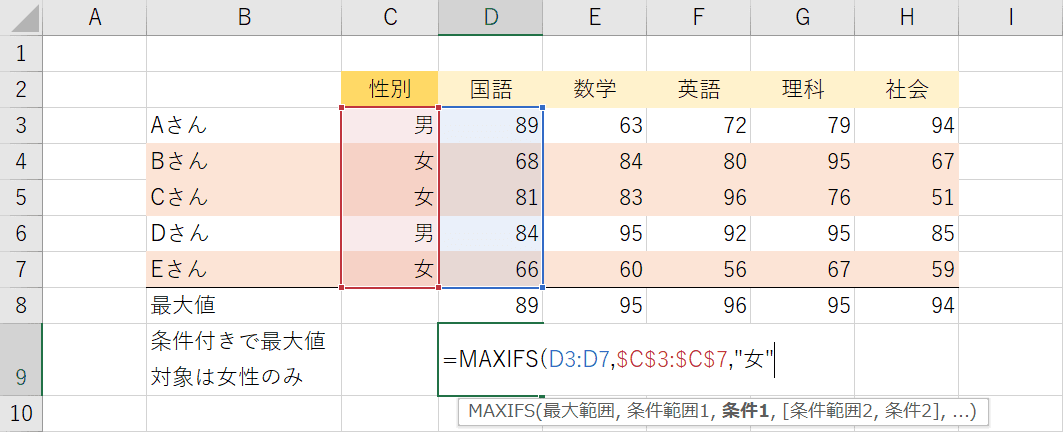Select row 6 header
The image size is (1063, 432).
coord(21,233)
